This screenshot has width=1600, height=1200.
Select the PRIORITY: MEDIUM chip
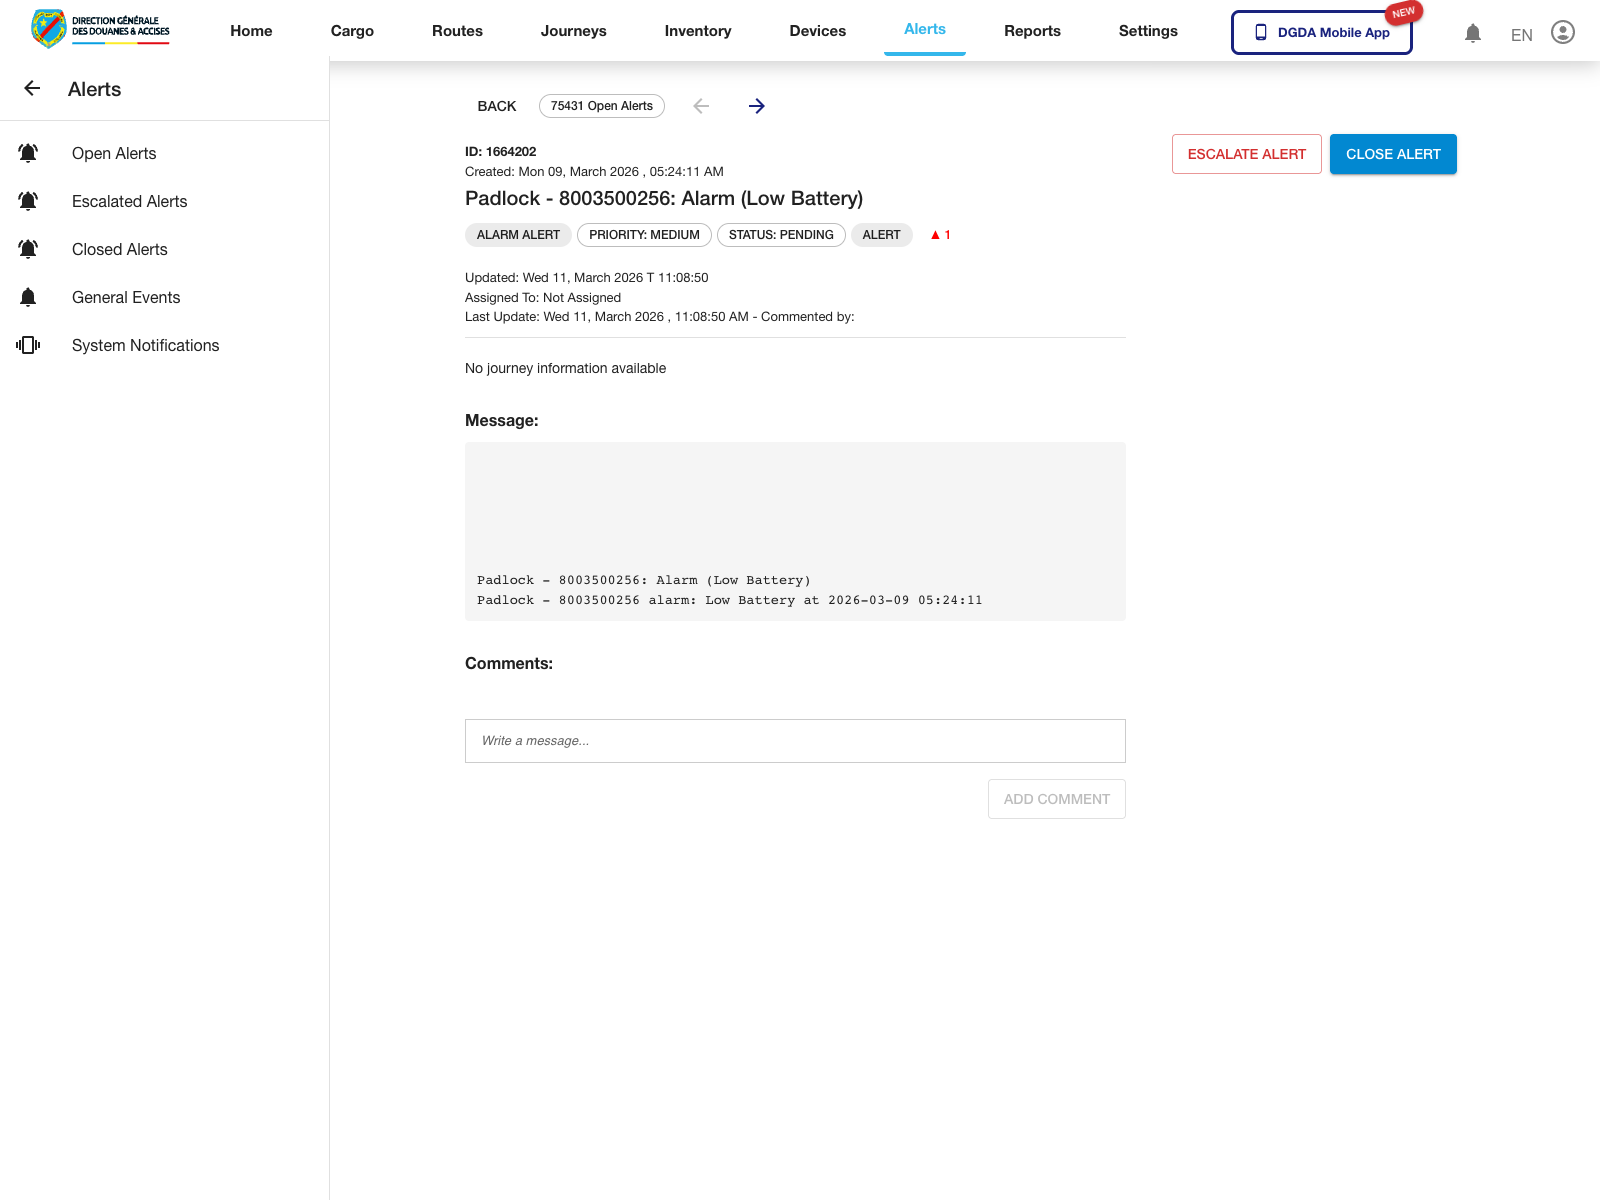click(x=644, y=235)
